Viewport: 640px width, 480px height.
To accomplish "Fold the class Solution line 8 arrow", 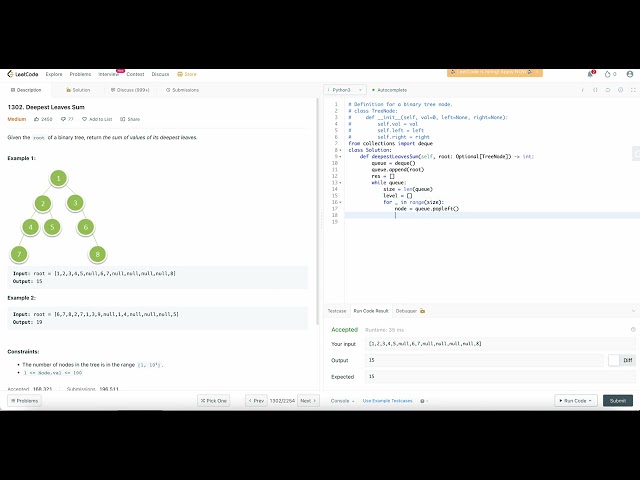I will coord(340,150).
